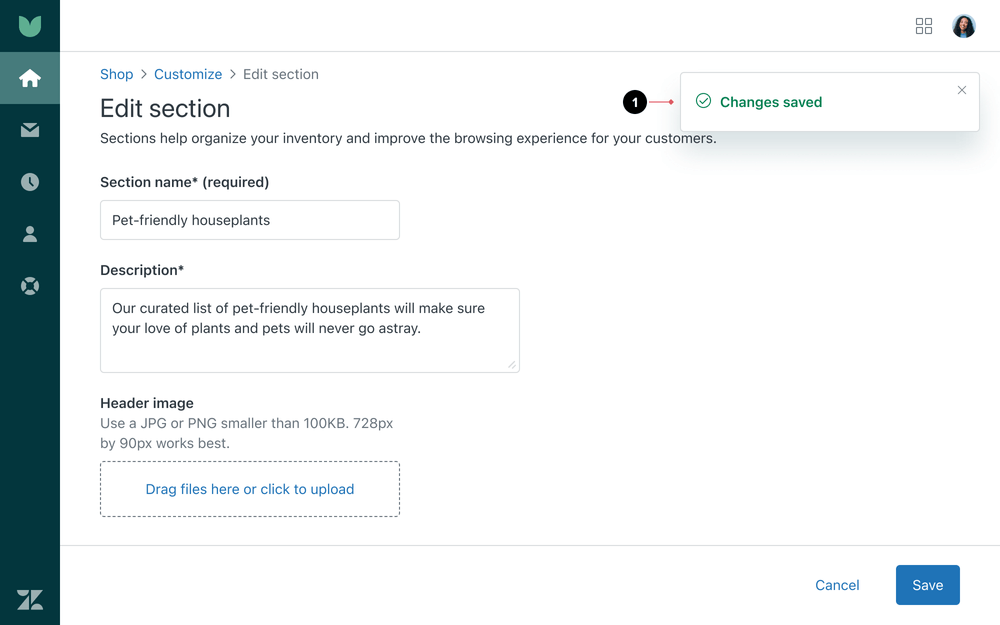The height and width of the screenshot is (625, 1000).
Task: Click the green checkmark in the notification
Action: click(x=703, y=101)
